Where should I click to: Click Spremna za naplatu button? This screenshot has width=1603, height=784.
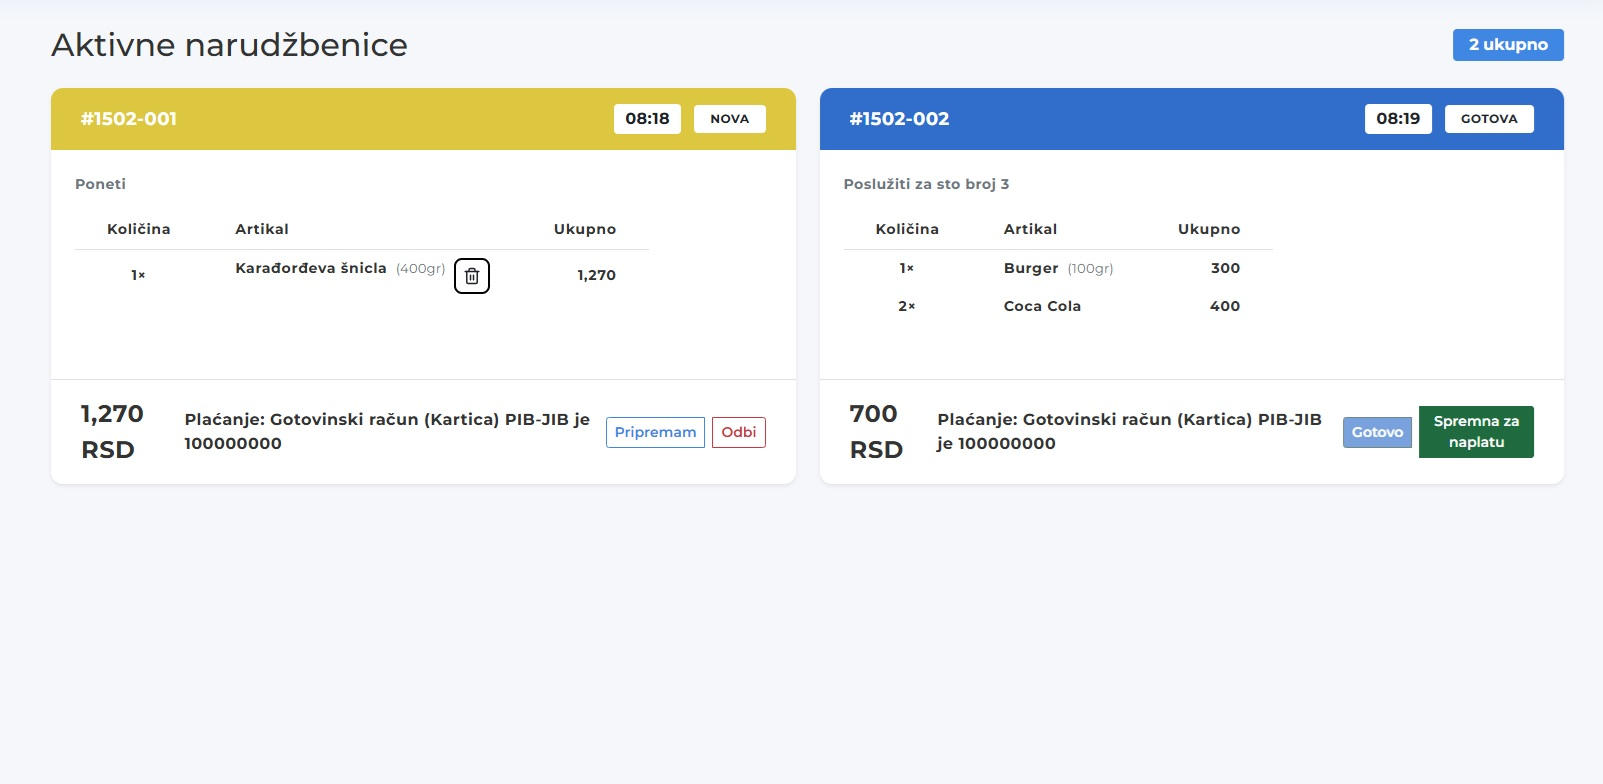pos(1476,432)
